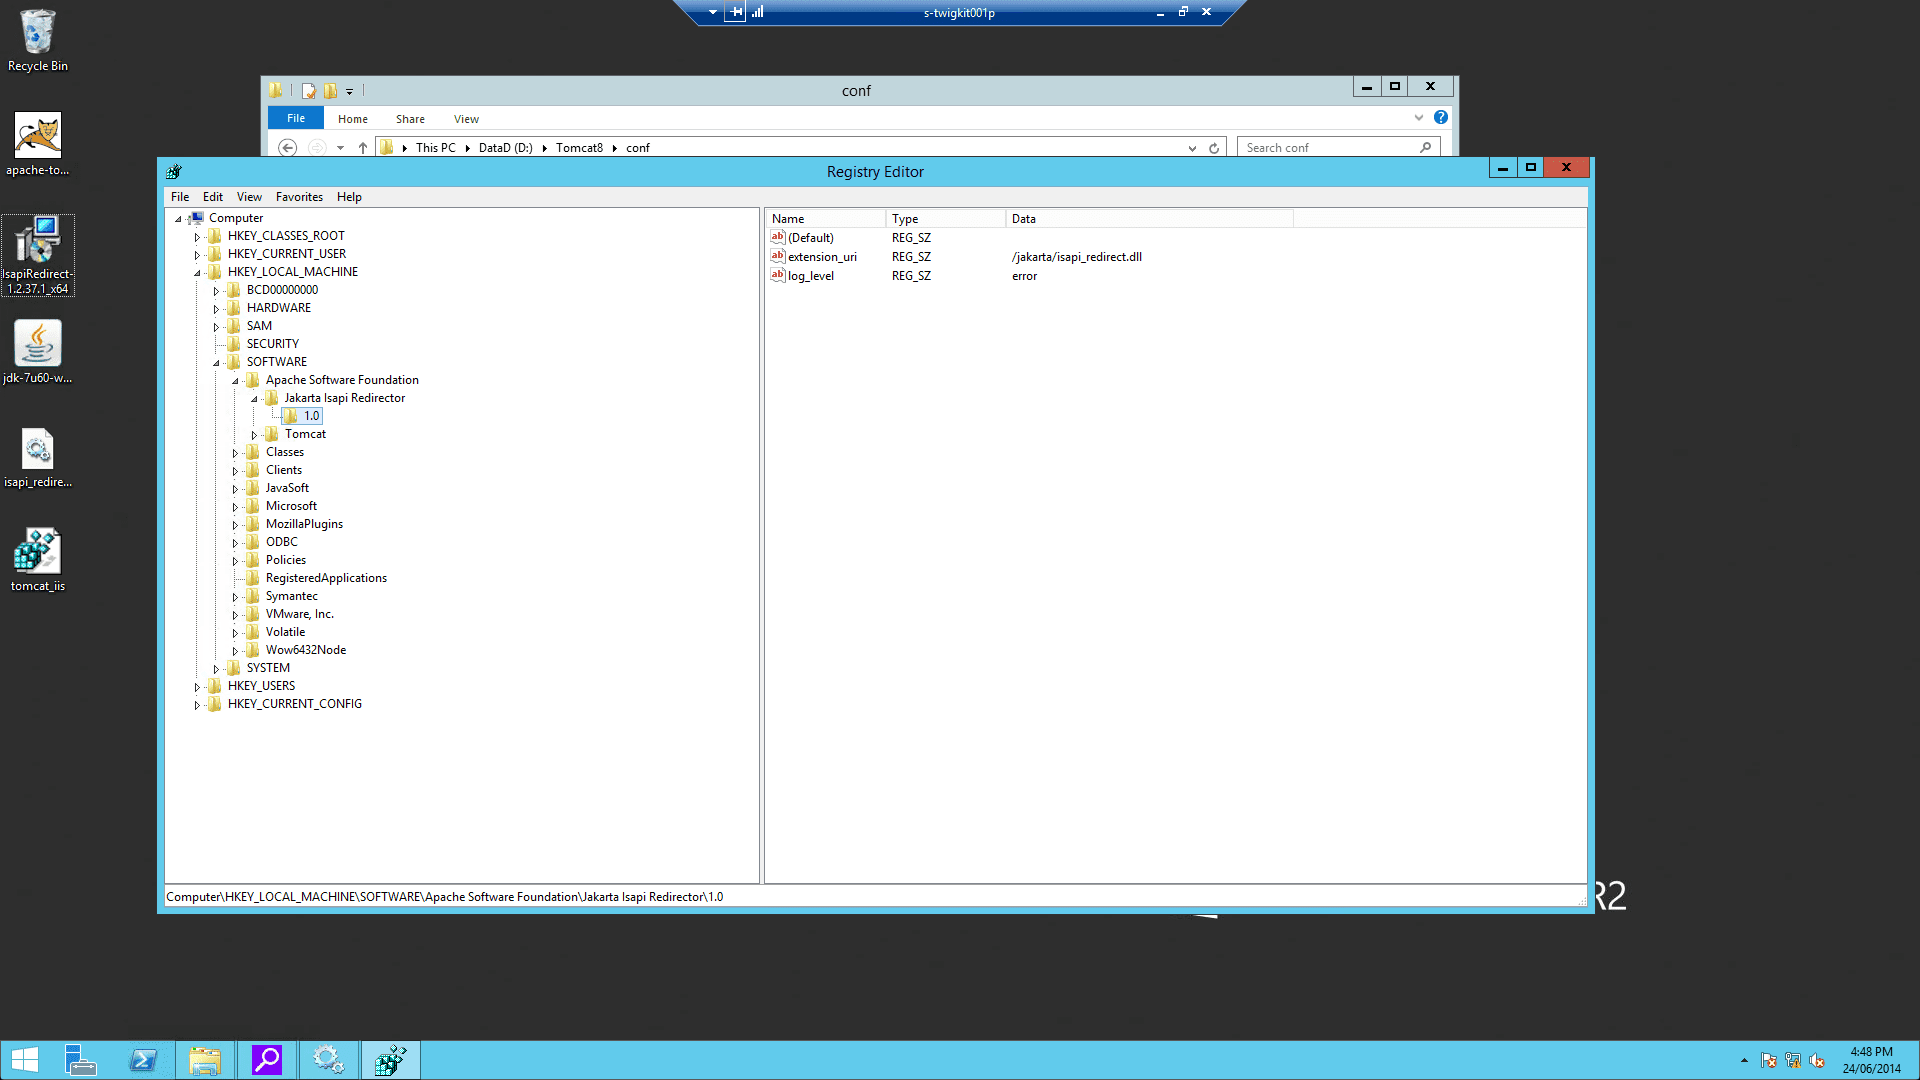Click DataD (D:) in breadcrumb path
The image size is (1920, 1080).
(x=505, y=148)
